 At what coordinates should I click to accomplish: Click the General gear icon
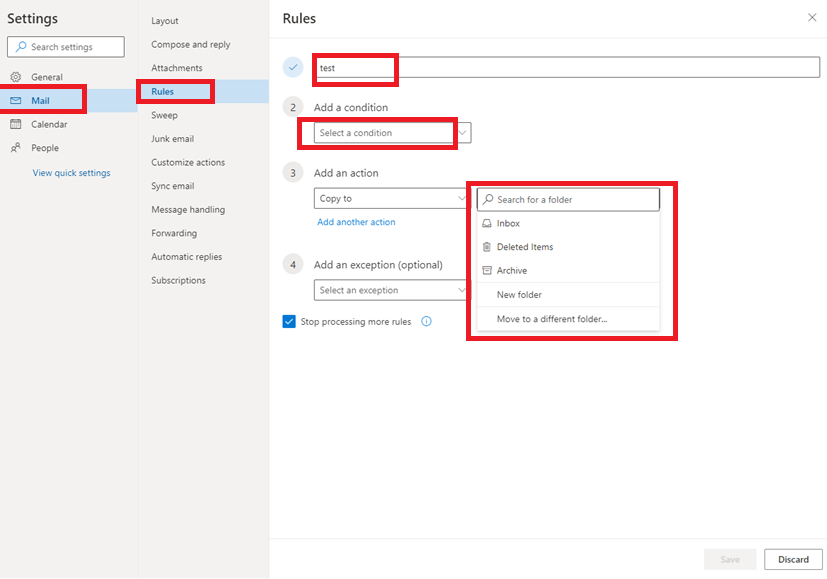tap(16, 77)
